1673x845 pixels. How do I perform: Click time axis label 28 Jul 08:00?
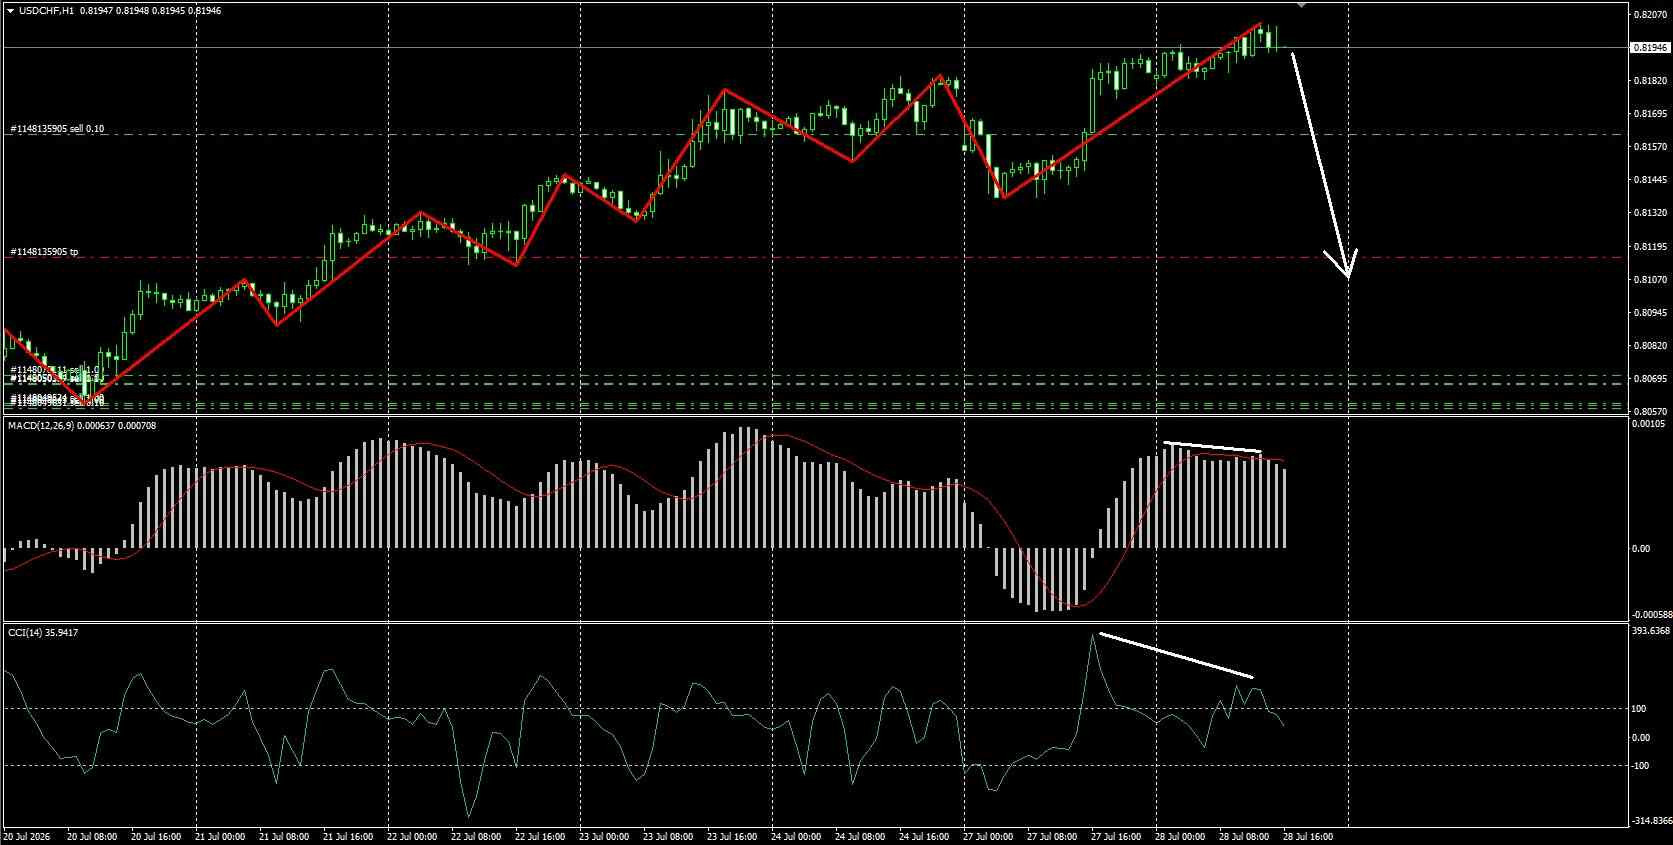(x=1244, y=836)
